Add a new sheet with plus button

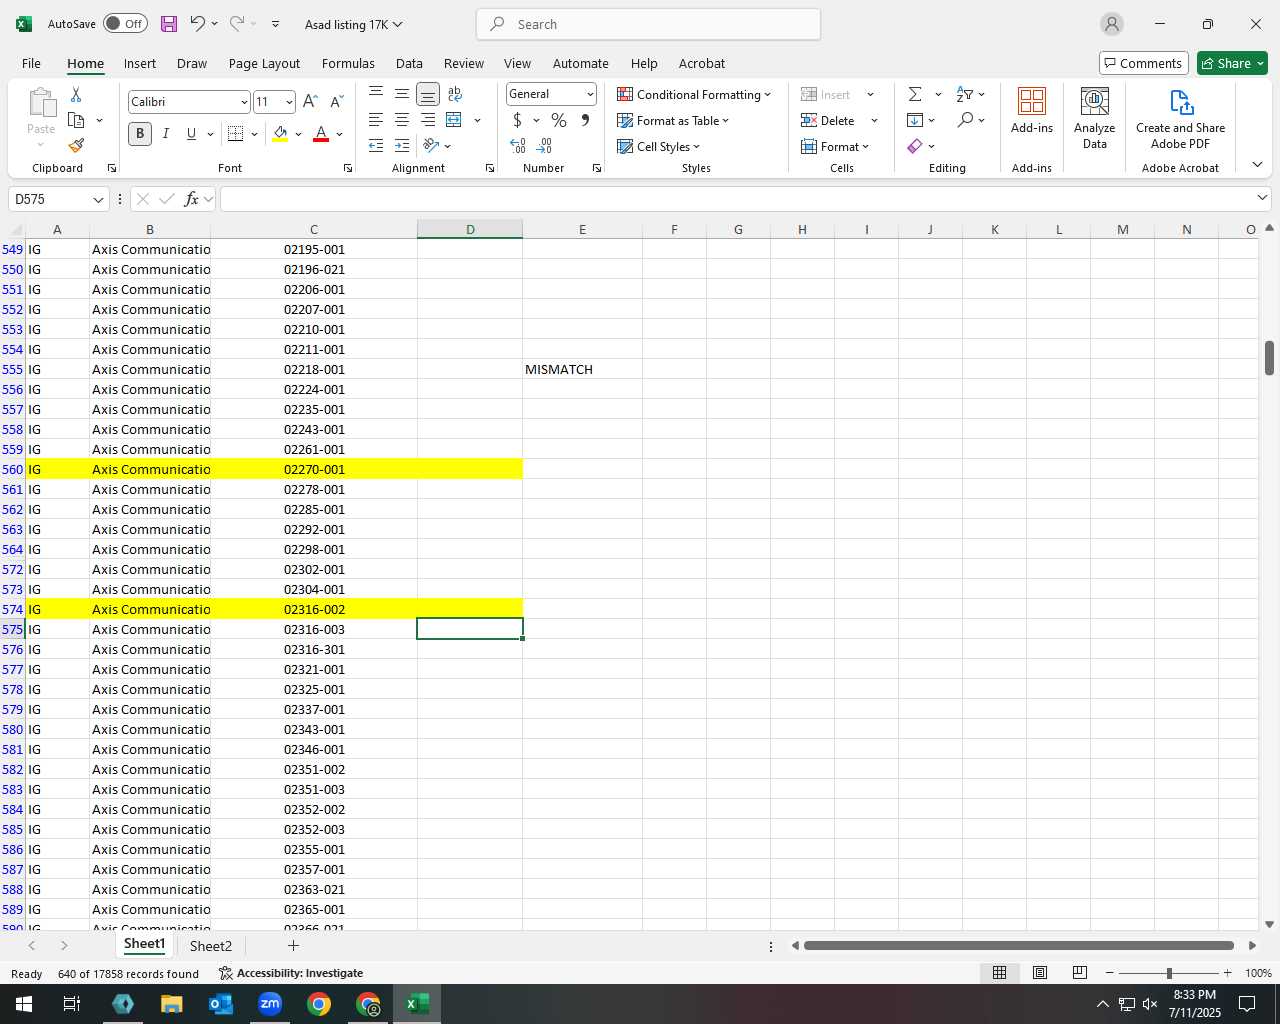(x=293, y=945)
